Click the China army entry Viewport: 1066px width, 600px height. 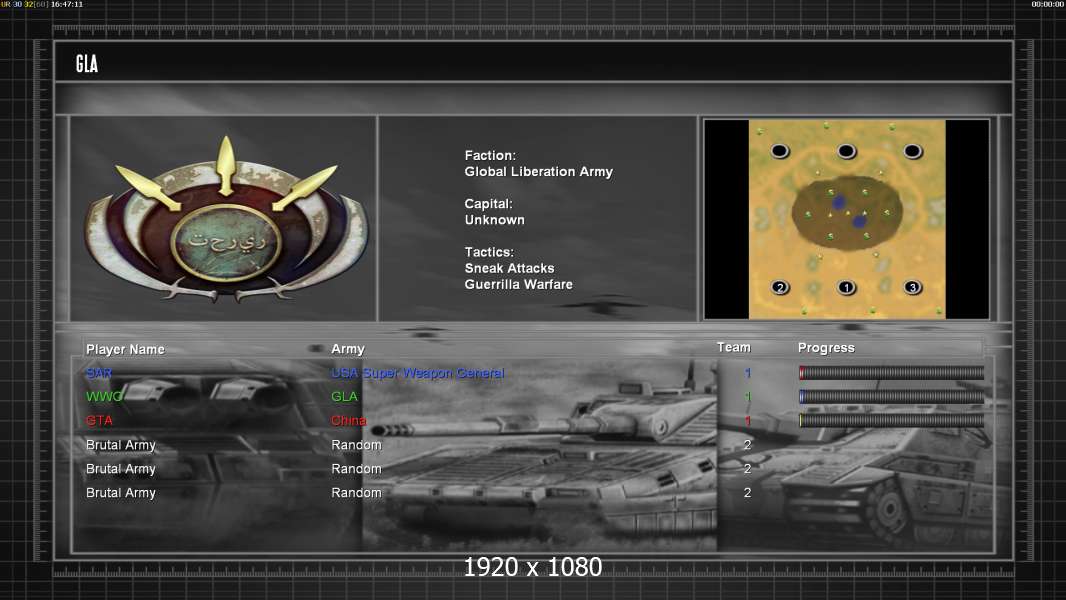pyautogui.click(x=349, y=421)
